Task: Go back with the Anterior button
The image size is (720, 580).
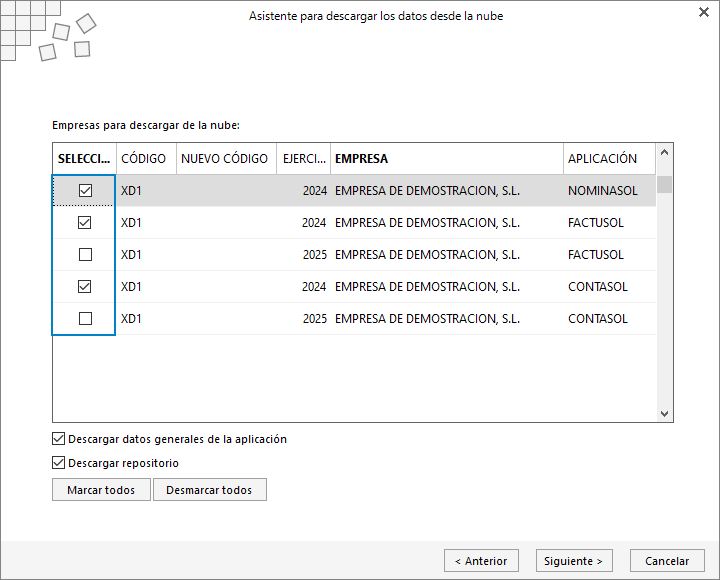Action: click(x=481, y=561)
